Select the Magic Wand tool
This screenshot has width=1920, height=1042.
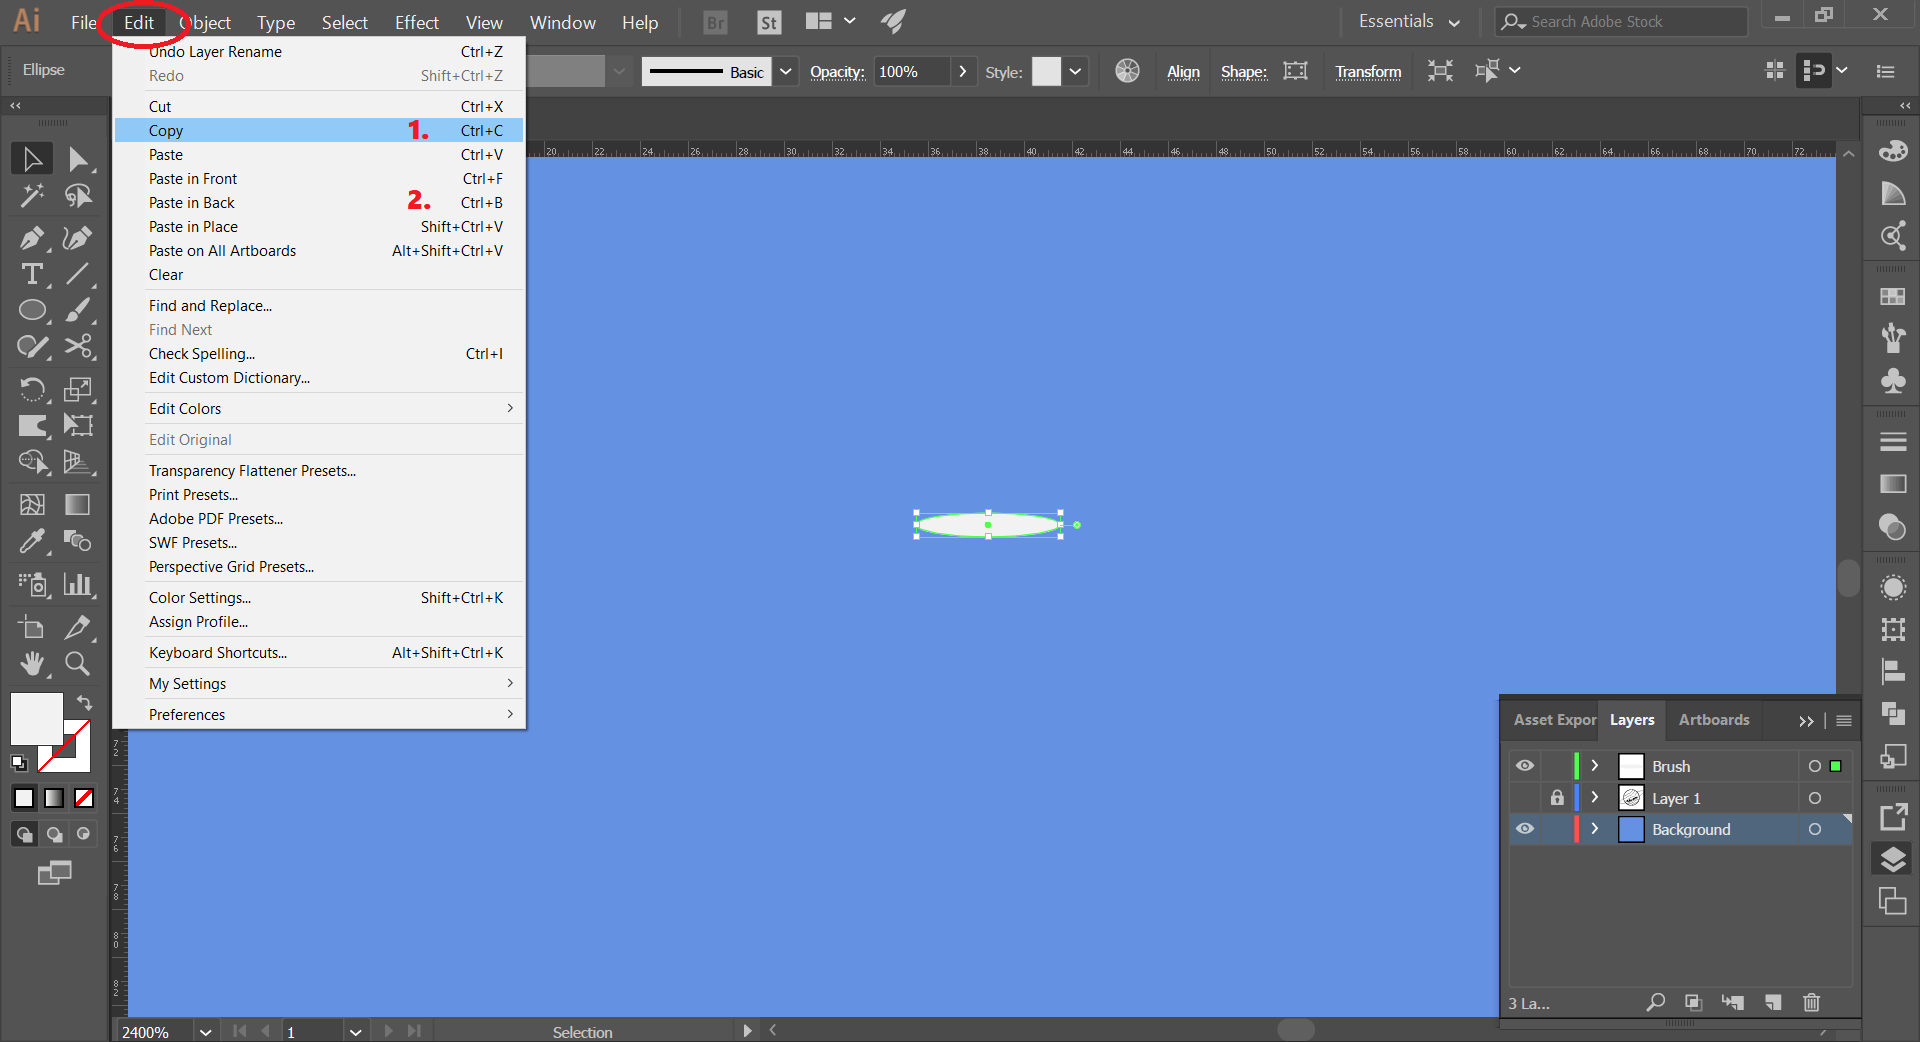(x=32, y=196)
